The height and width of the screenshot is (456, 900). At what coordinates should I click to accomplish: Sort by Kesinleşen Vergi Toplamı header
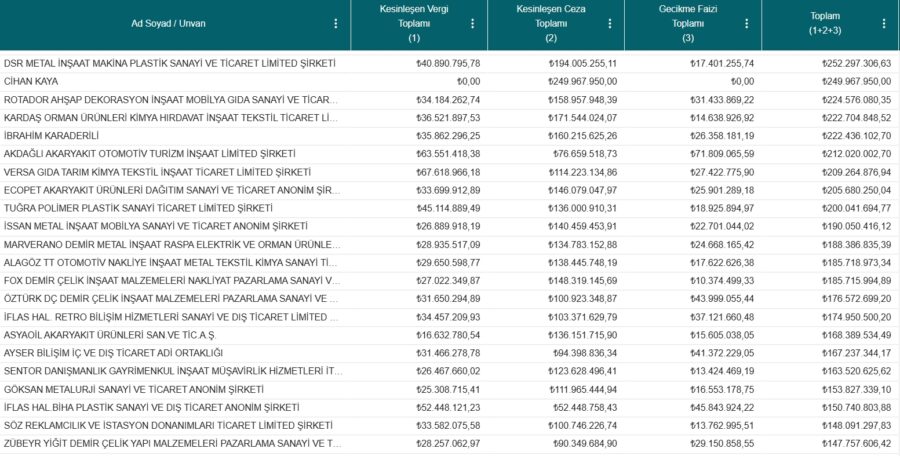click(x=414, y=24)
